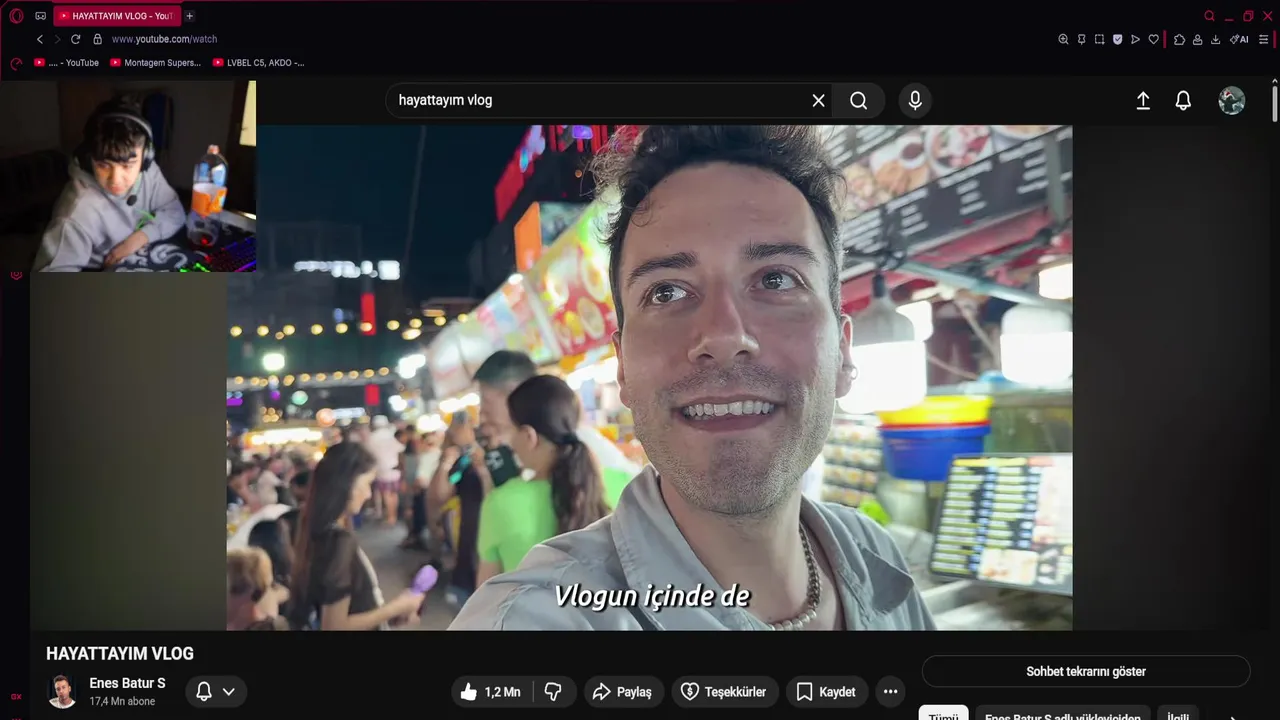Click the Teşekkürler thanks button

tap(724, 691)
